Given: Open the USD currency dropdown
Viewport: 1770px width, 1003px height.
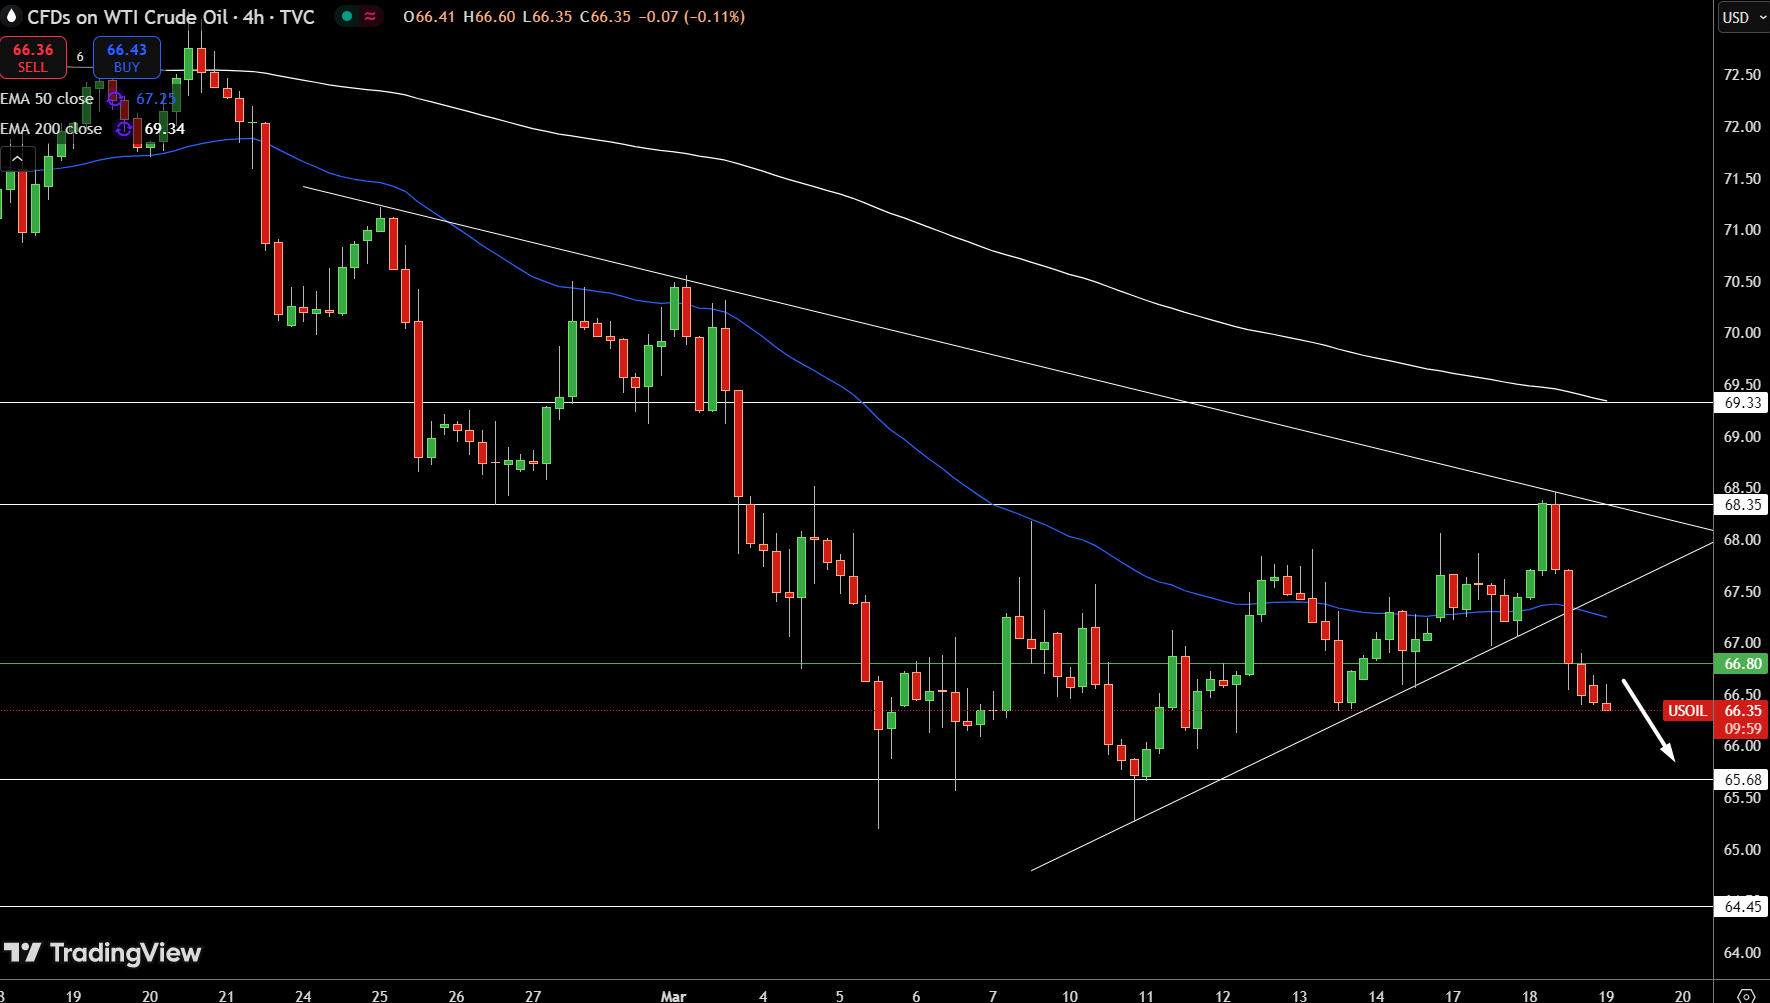Looking at the screenshot, I should pyautogui.click(x=1743, y=17).
